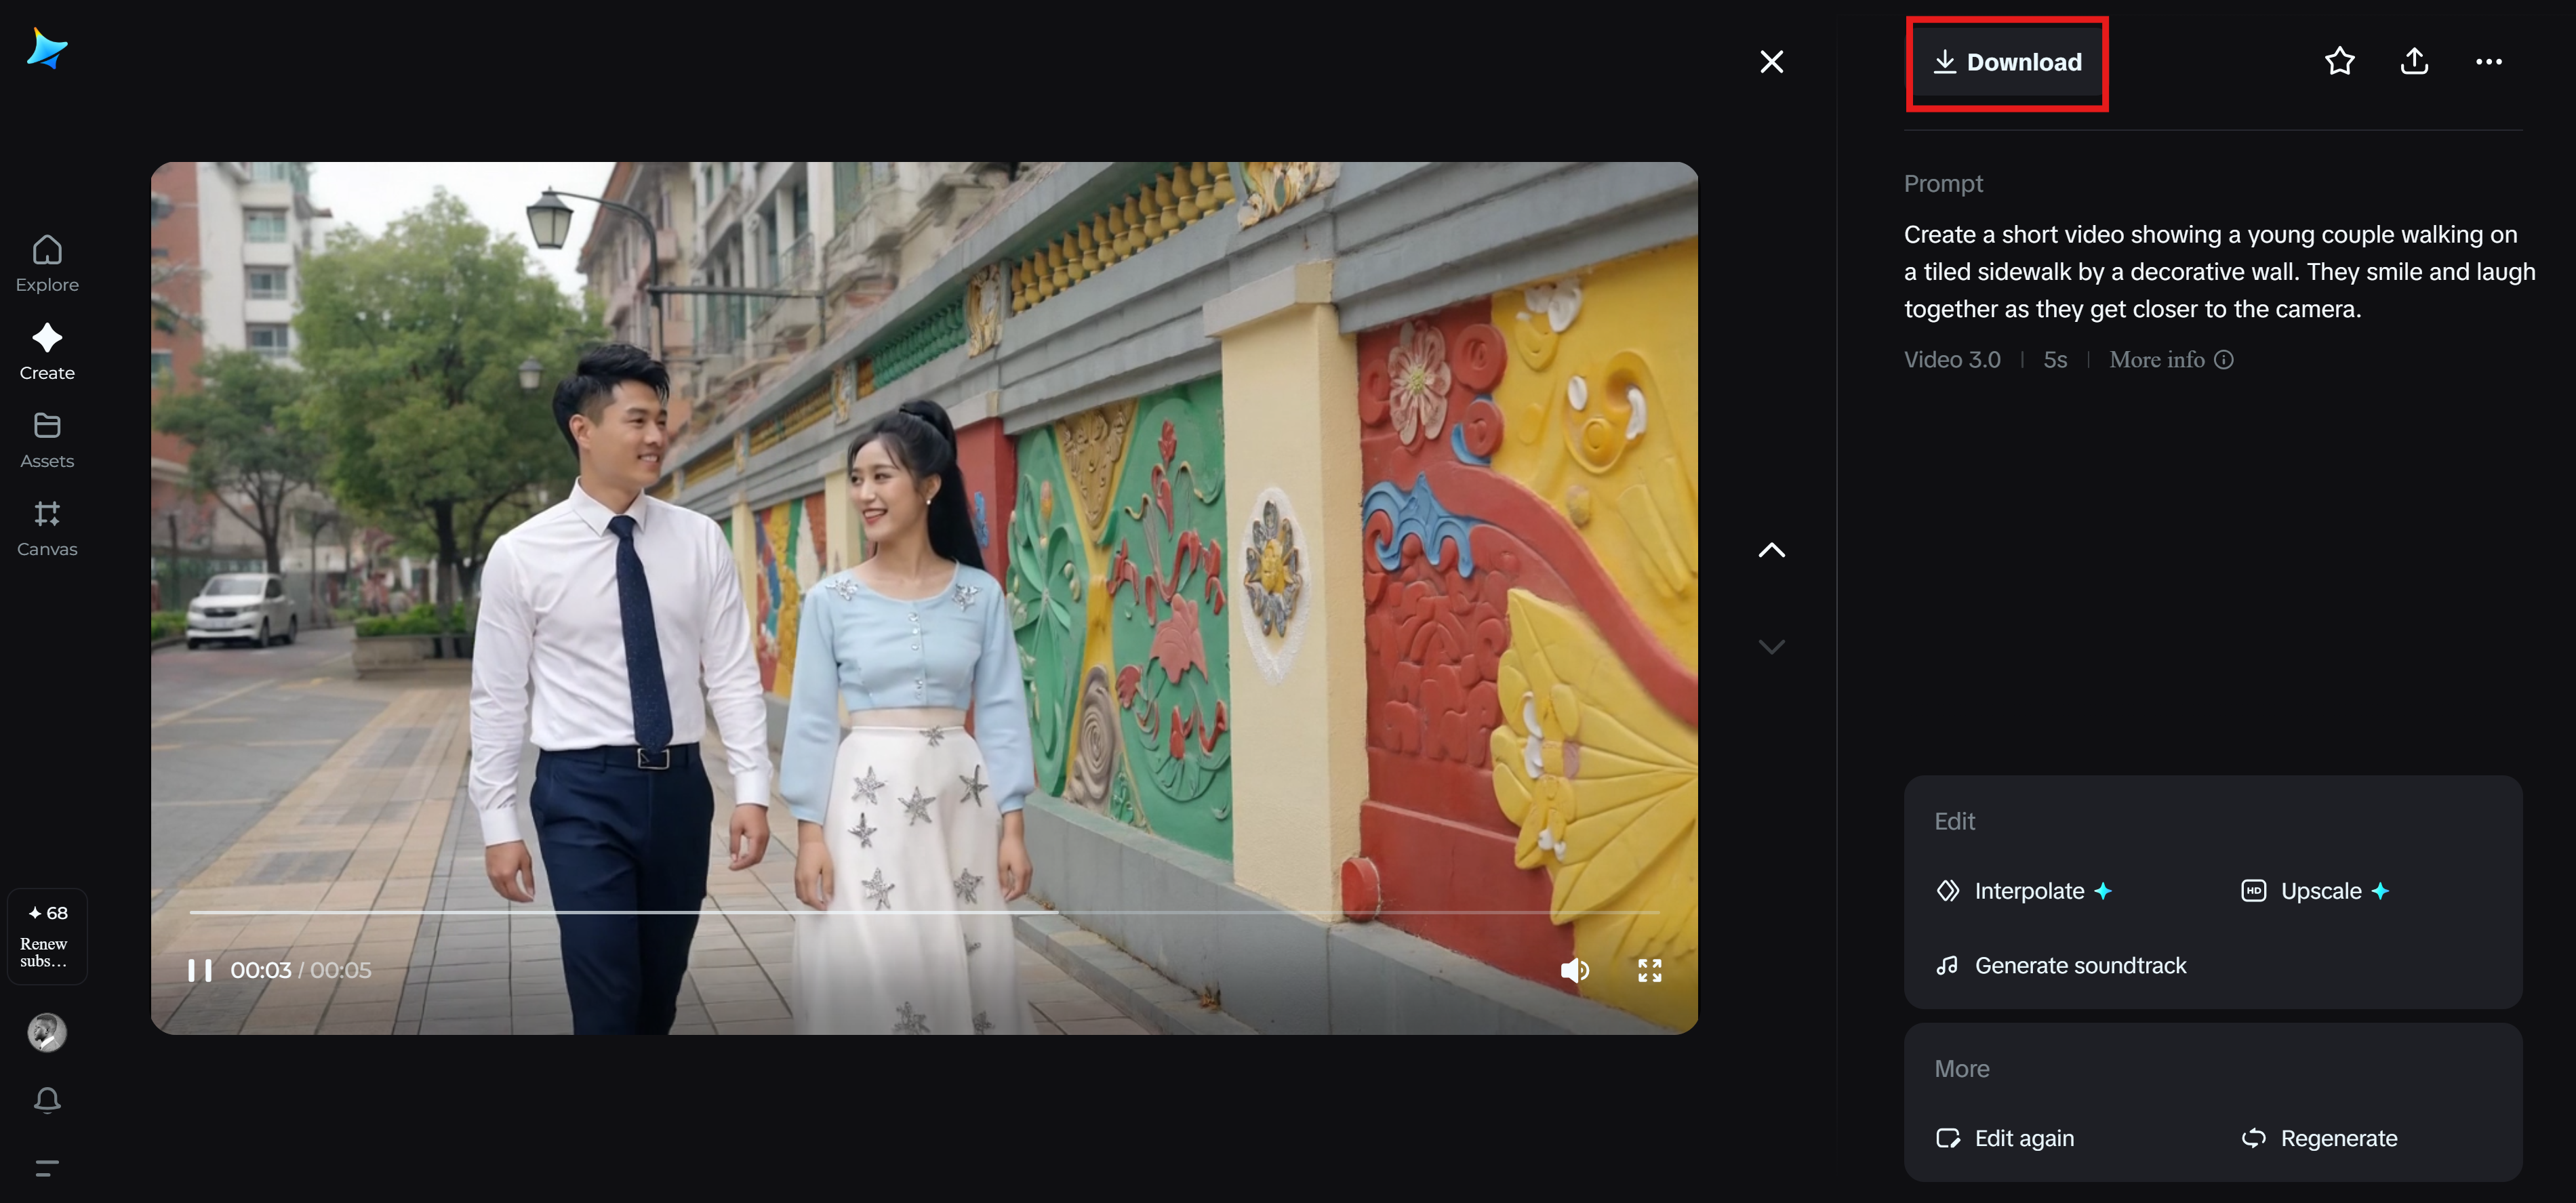Enter fullscreen video playback
This screenshot has height=1203, width=2576.
(1650, 969)
